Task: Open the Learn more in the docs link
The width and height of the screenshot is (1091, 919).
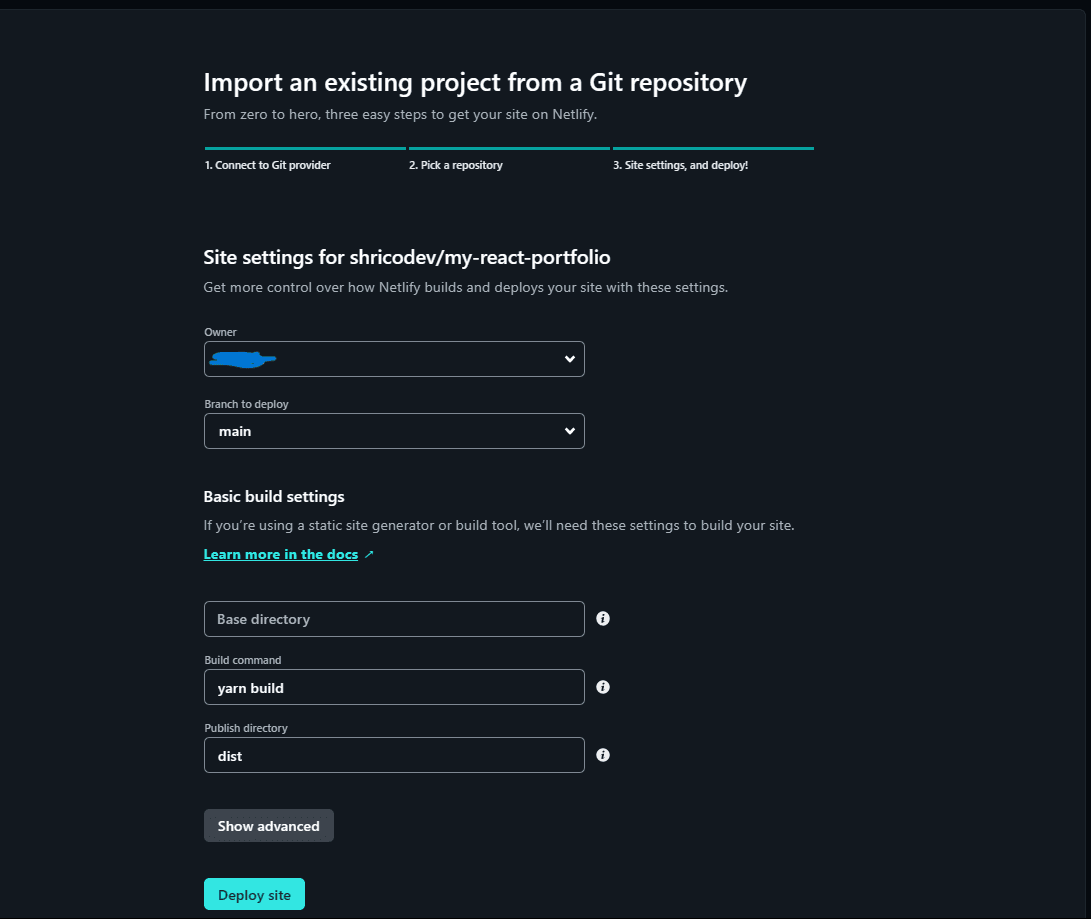Action: click(280, 554)
